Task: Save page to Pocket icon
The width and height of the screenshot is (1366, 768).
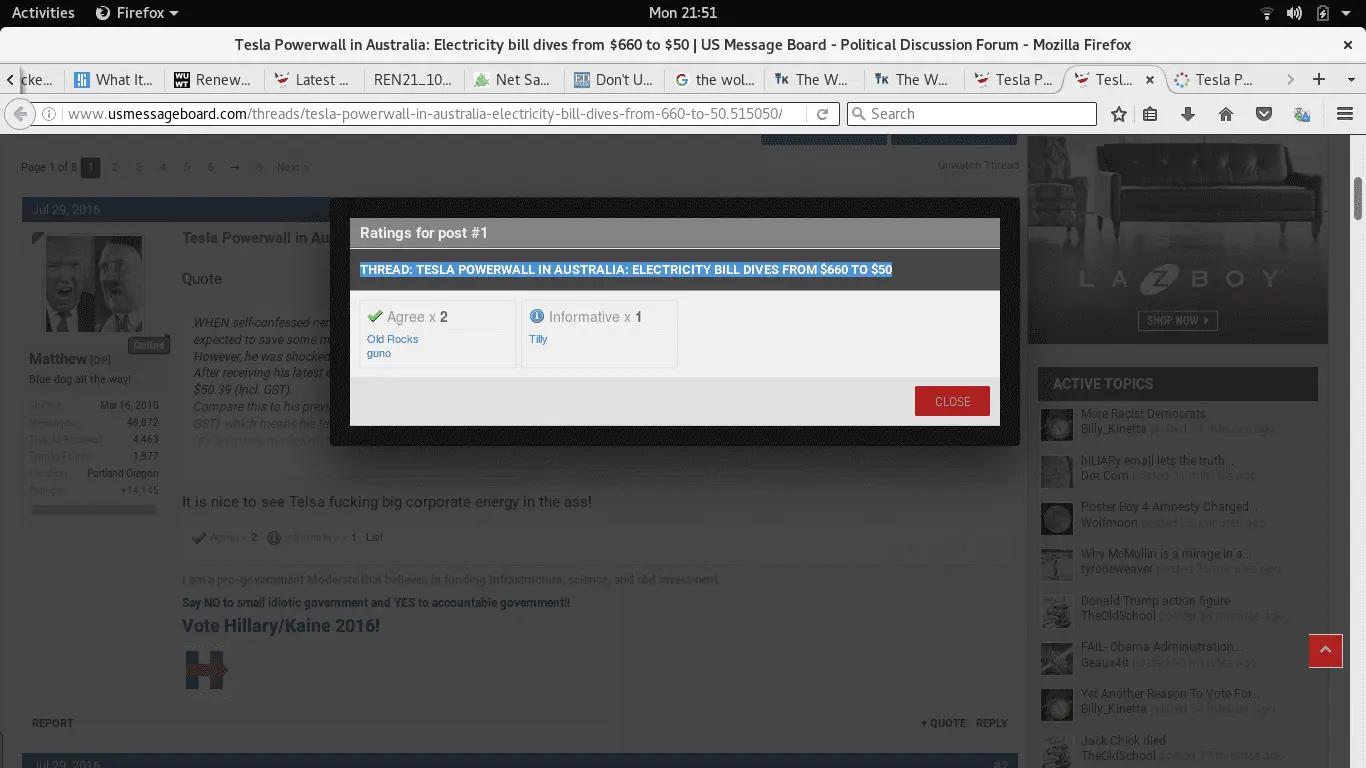Action: (1264, 114)
